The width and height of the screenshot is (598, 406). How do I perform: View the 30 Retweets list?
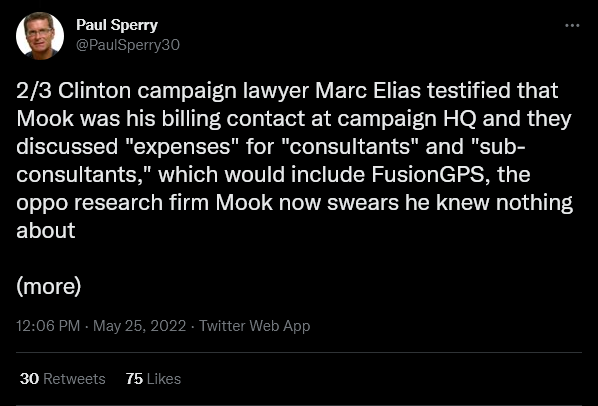tap(63, 379)
